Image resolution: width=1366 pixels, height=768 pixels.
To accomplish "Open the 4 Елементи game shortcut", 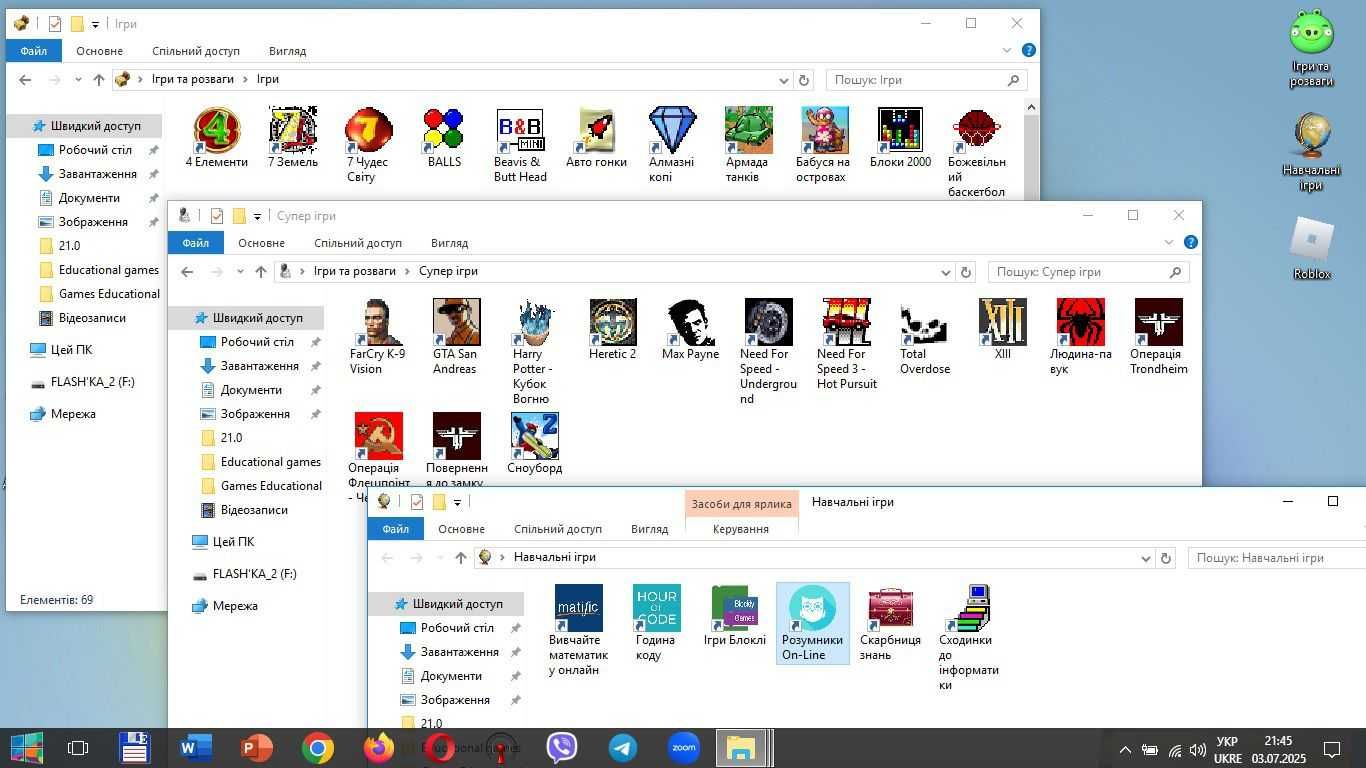I will (217, 139).
